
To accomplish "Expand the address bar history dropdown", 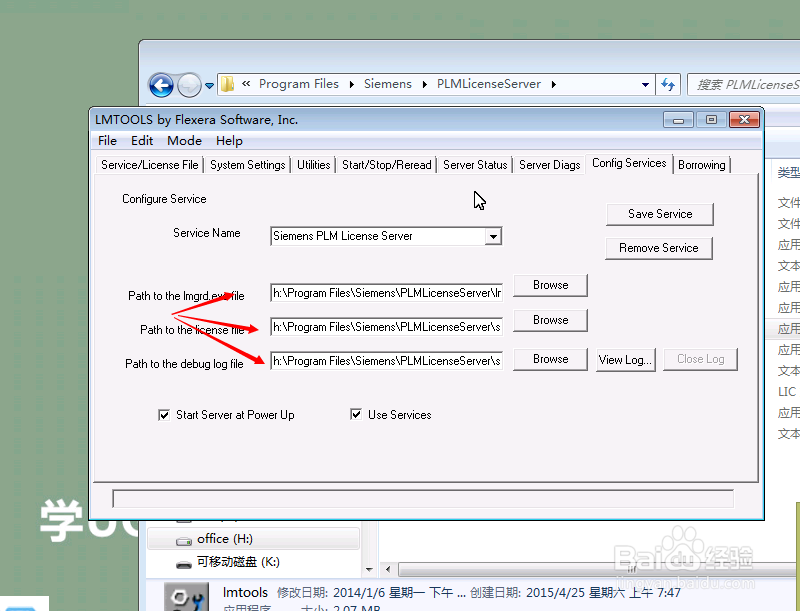I will pyautogui.click(x=645, y=85).
